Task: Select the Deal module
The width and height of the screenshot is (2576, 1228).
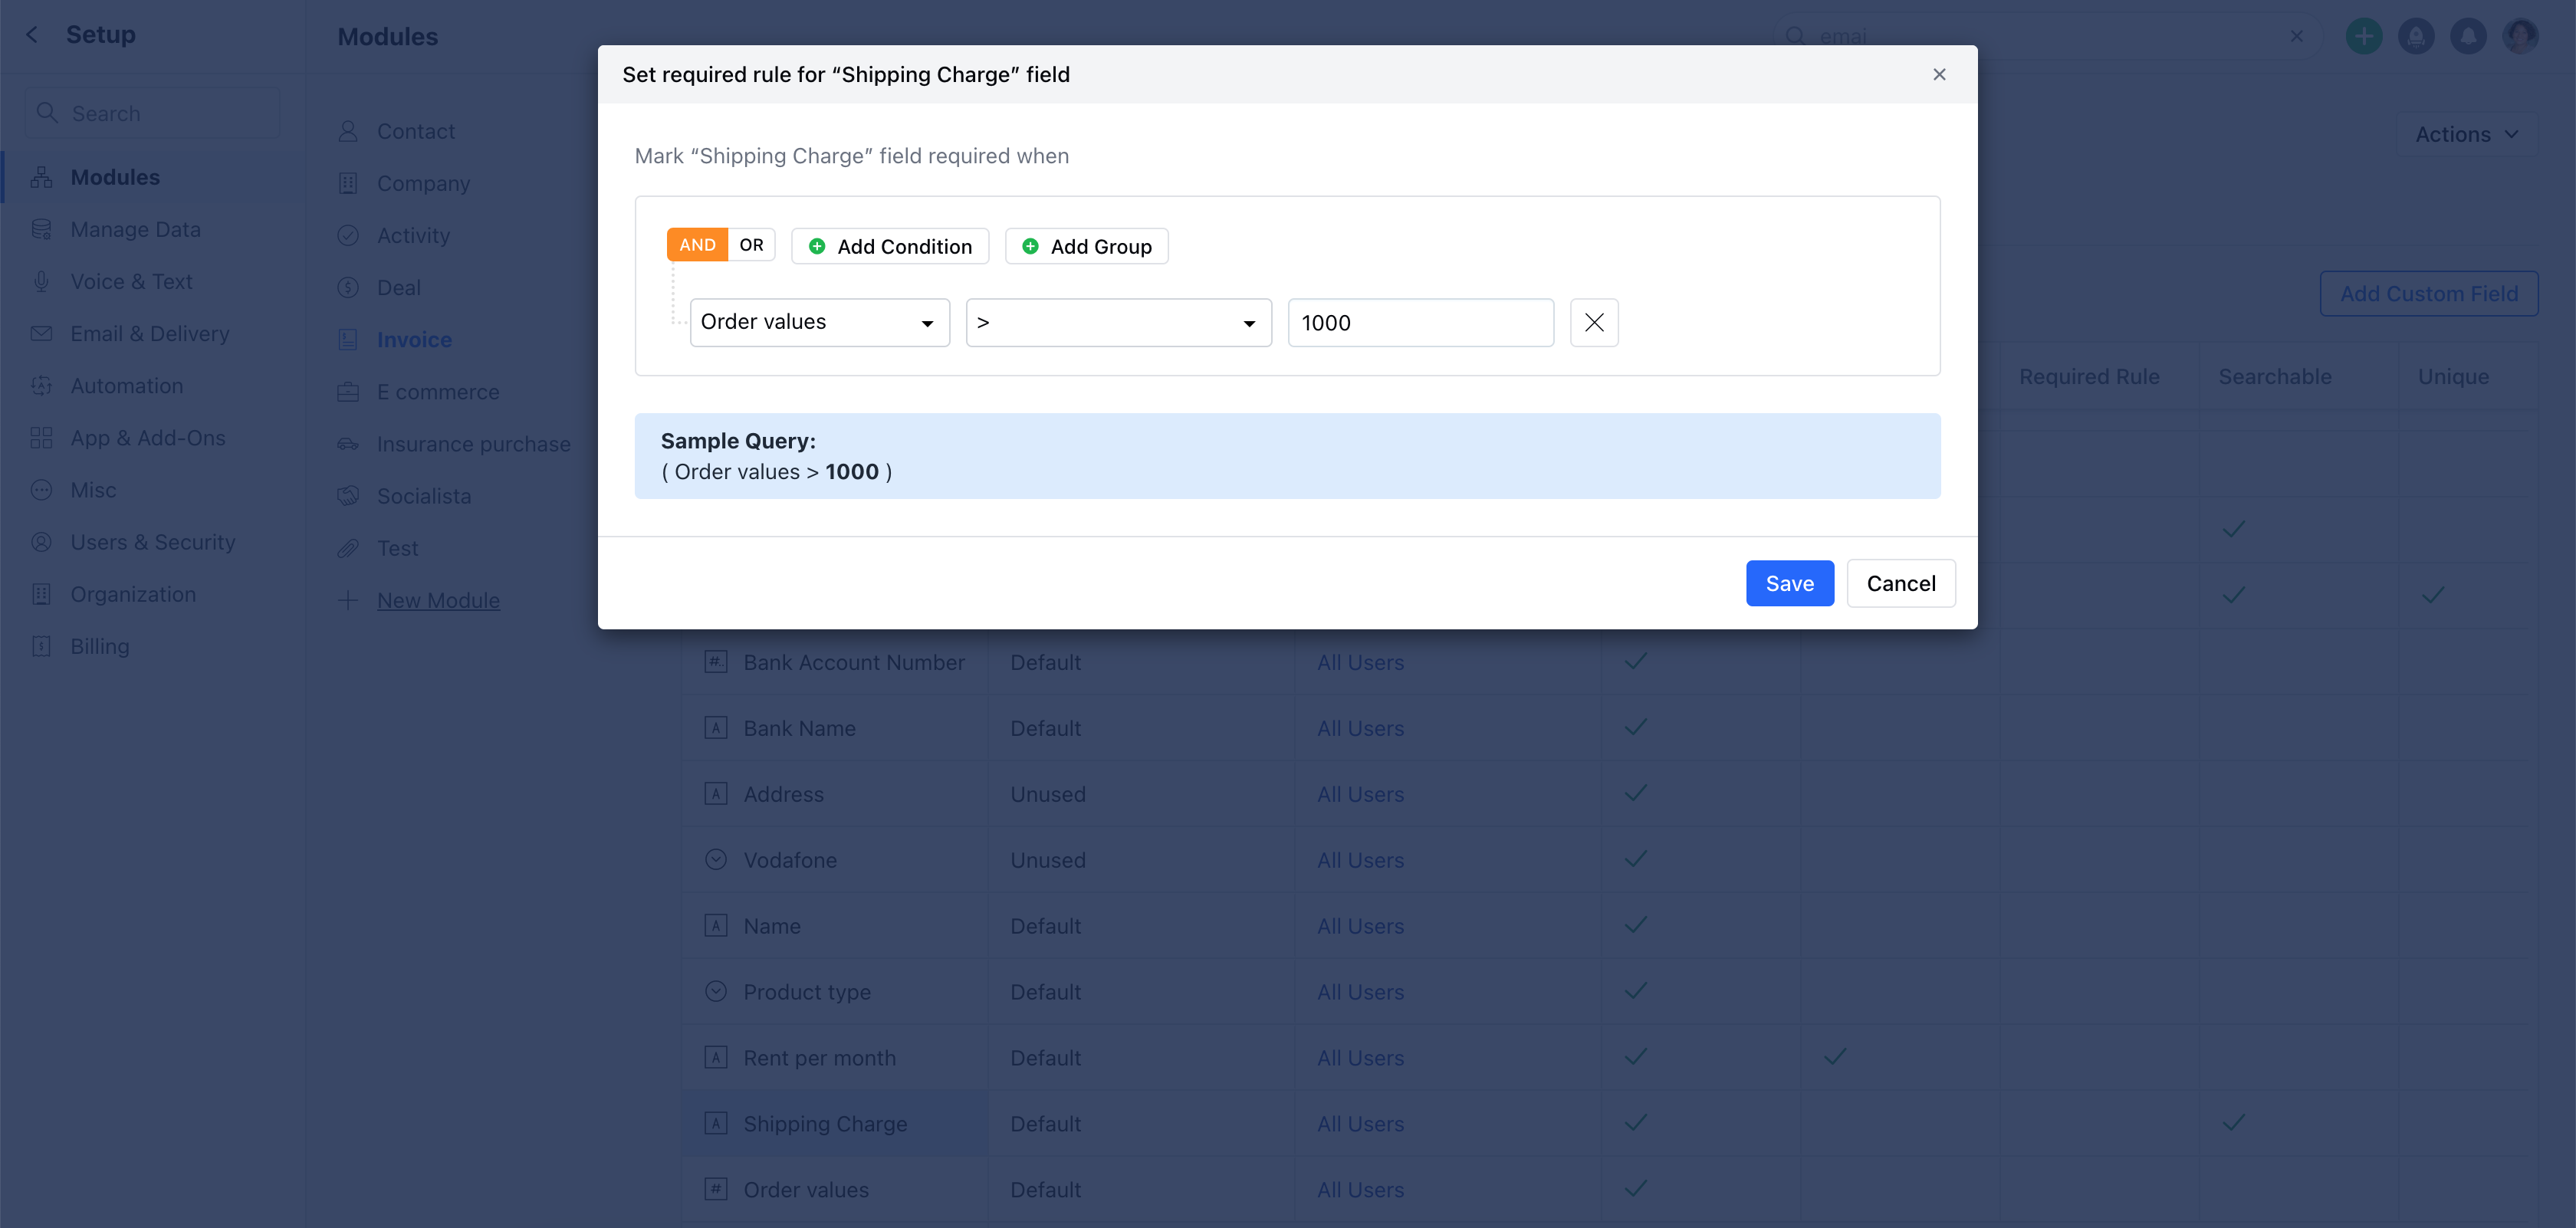Action: [398, 288]
